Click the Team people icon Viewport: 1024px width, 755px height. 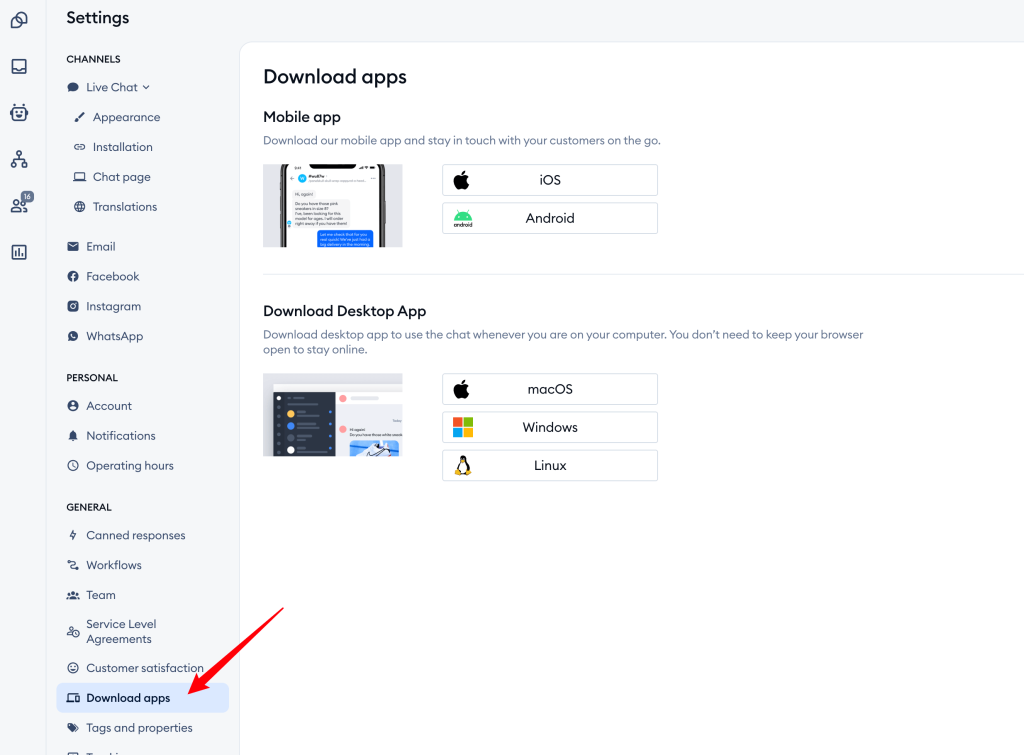pos(73,595)
